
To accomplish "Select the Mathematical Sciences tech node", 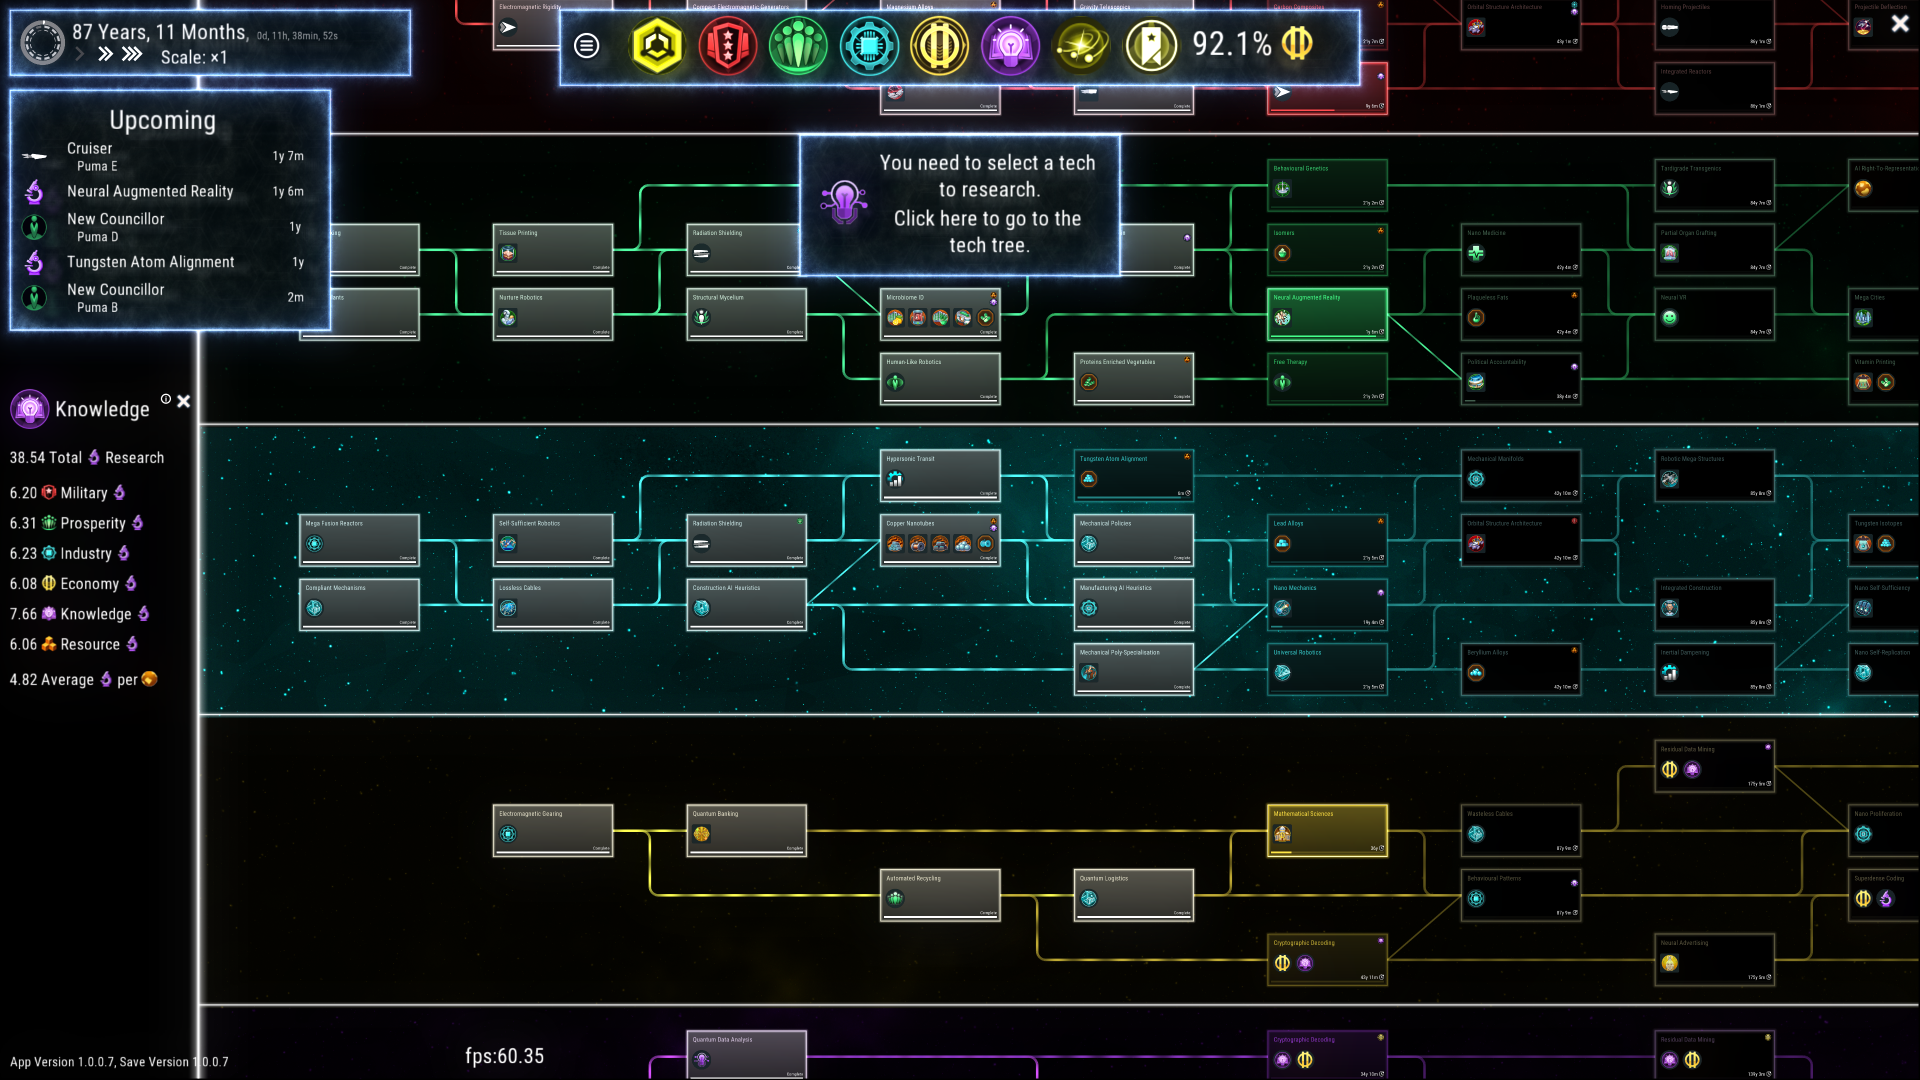I will (1326, 829).
